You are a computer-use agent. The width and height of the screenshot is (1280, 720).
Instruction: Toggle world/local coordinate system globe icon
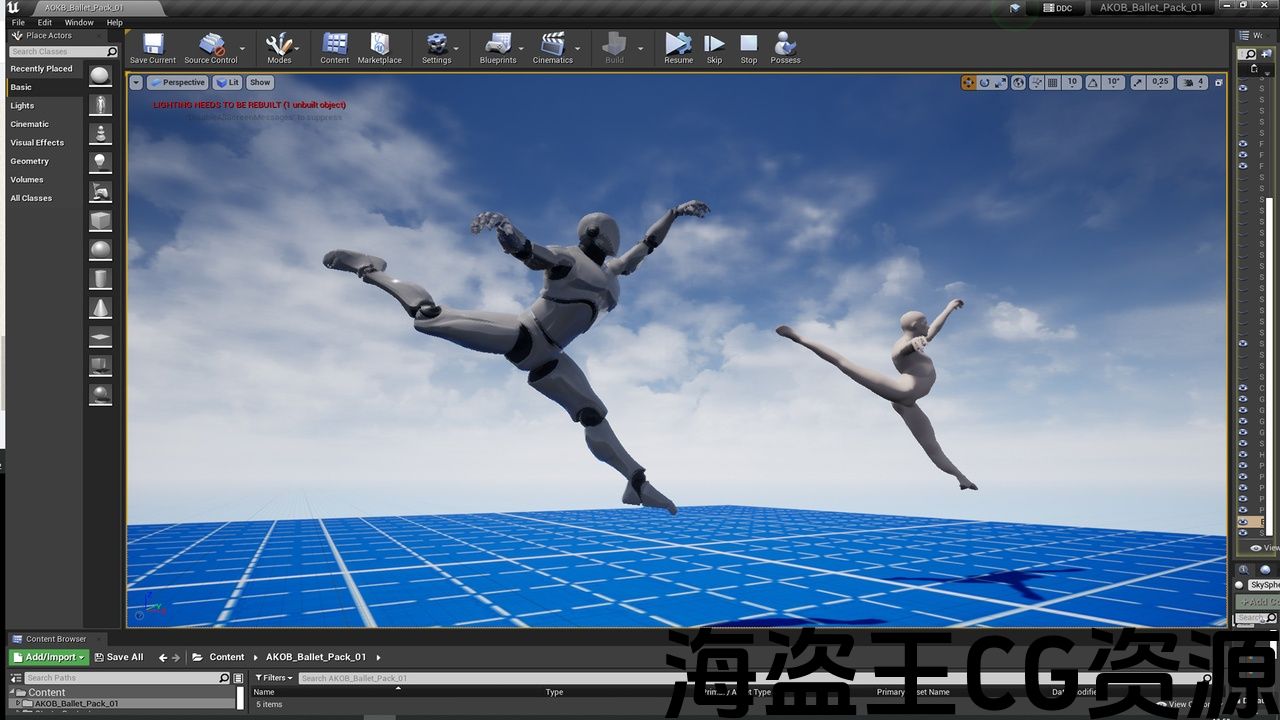point(1018,83)
